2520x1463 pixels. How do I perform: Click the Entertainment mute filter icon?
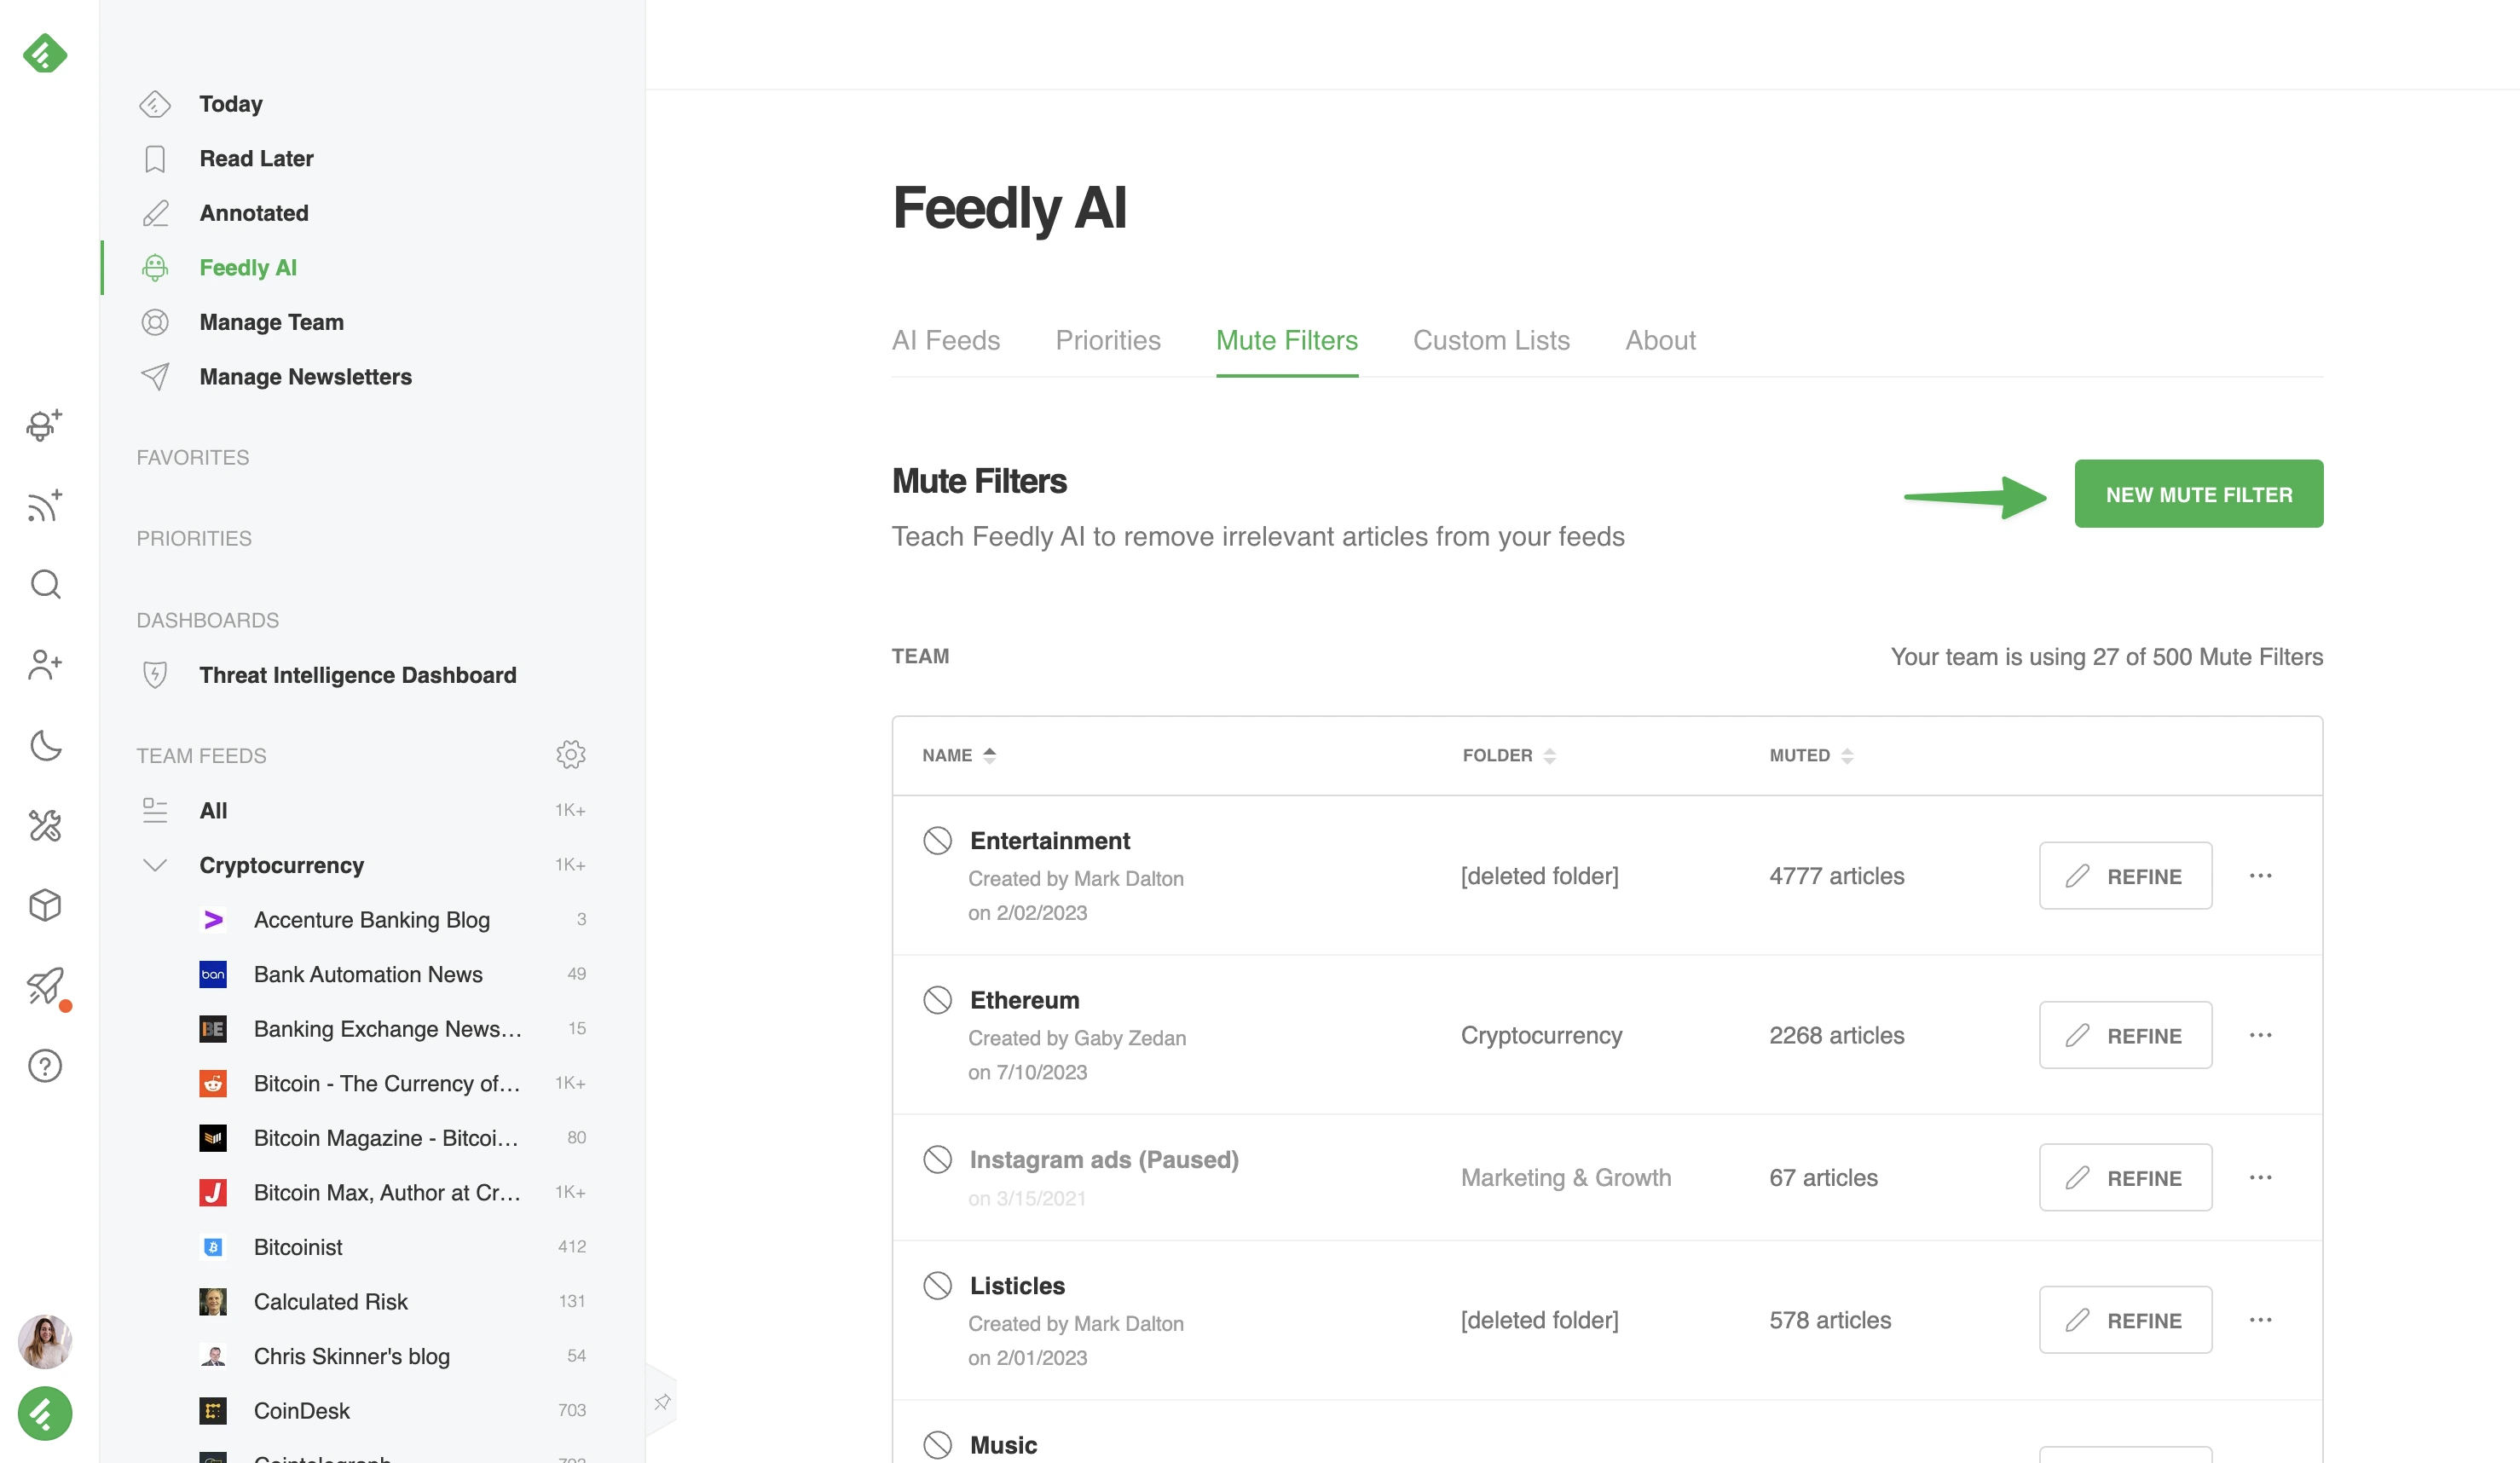tap(937, 840)
